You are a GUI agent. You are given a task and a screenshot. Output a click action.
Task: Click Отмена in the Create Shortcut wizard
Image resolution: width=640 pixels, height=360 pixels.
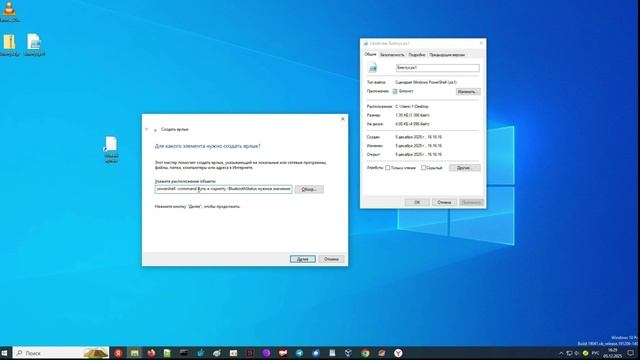[331, 259]
